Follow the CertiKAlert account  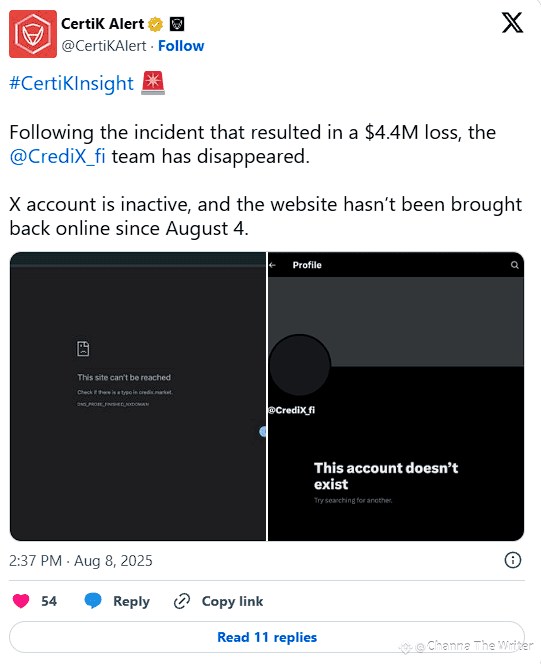pos(181,46)
